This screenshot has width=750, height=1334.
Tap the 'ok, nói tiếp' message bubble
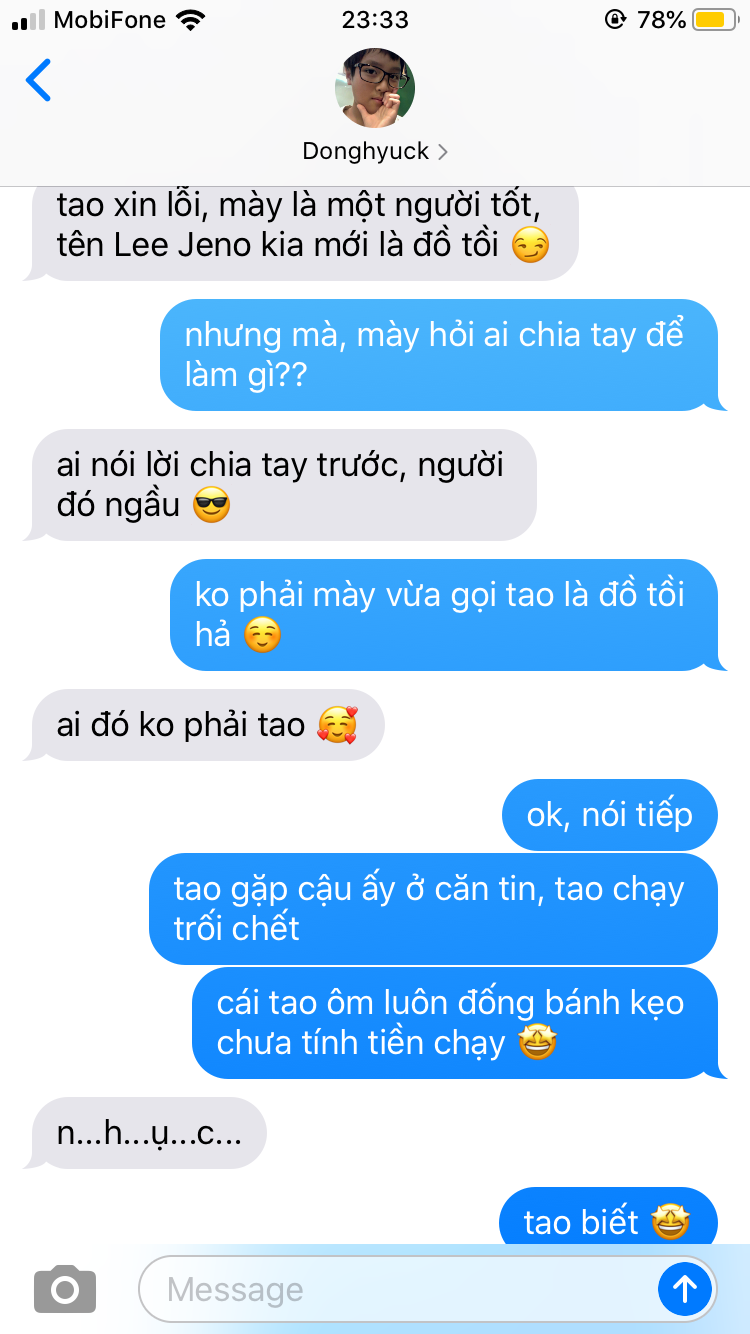click(610, 815)
